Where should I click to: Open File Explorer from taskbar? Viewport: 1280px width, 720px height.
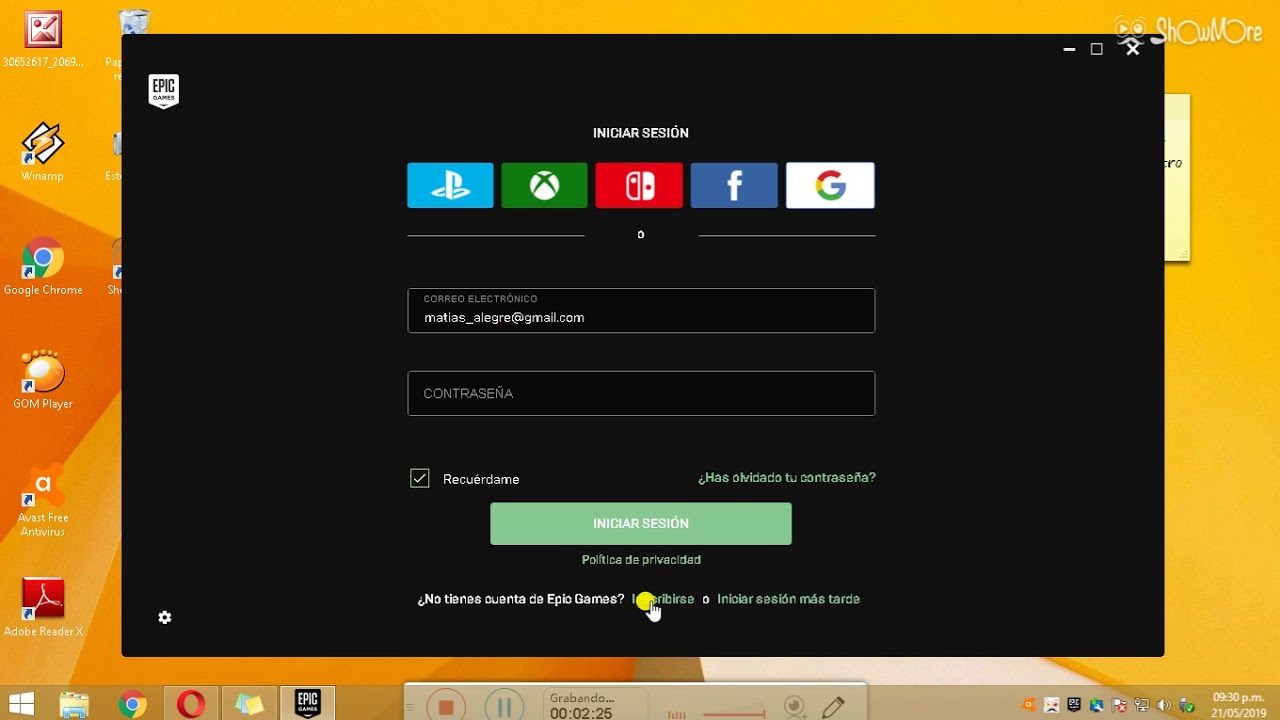coord(74,705)
